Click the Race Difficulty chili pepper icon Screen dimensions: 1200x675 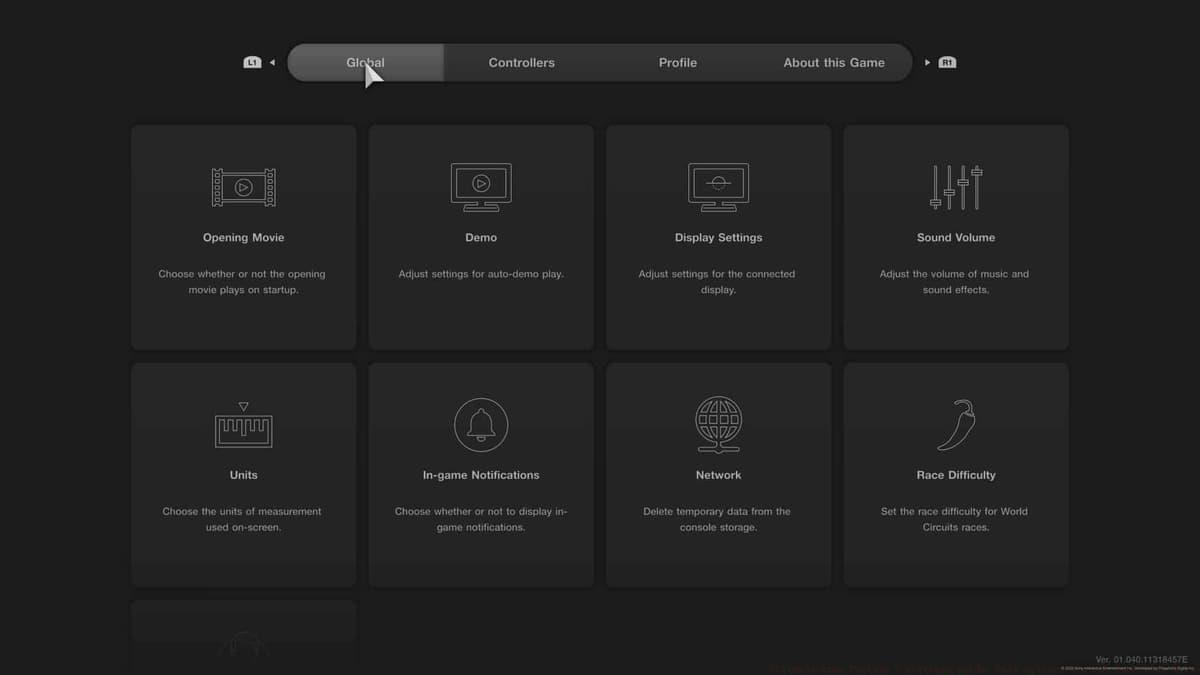(956, 425)
